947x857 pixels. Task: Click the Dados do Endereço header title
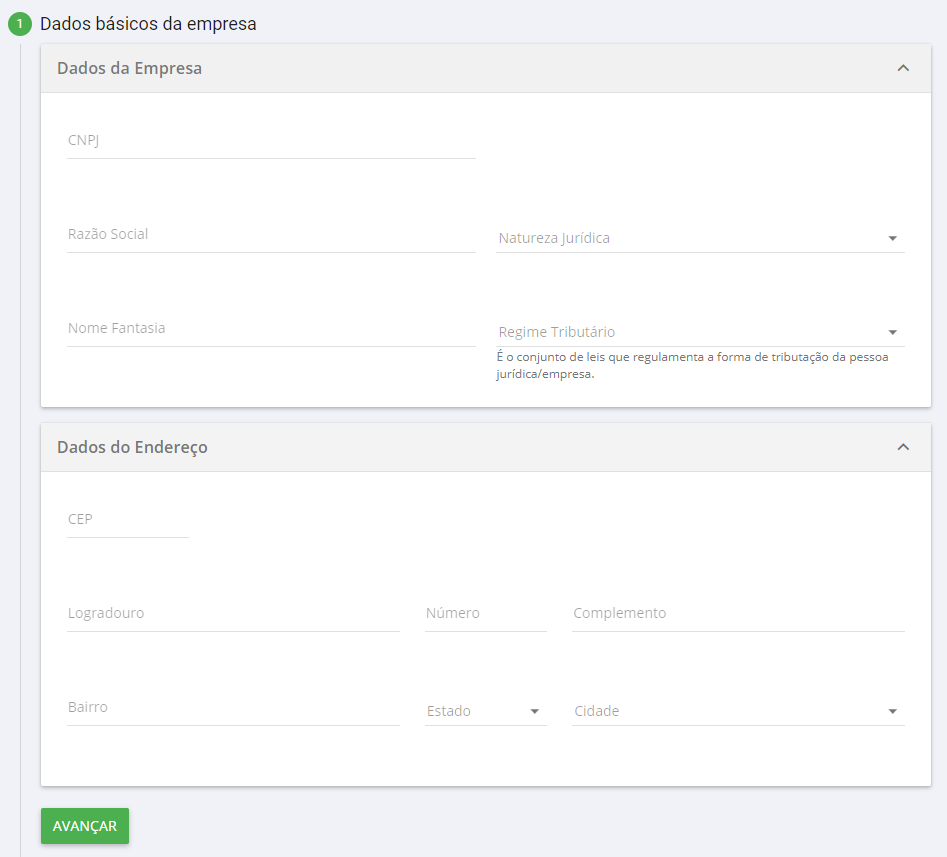pos(133,447)
